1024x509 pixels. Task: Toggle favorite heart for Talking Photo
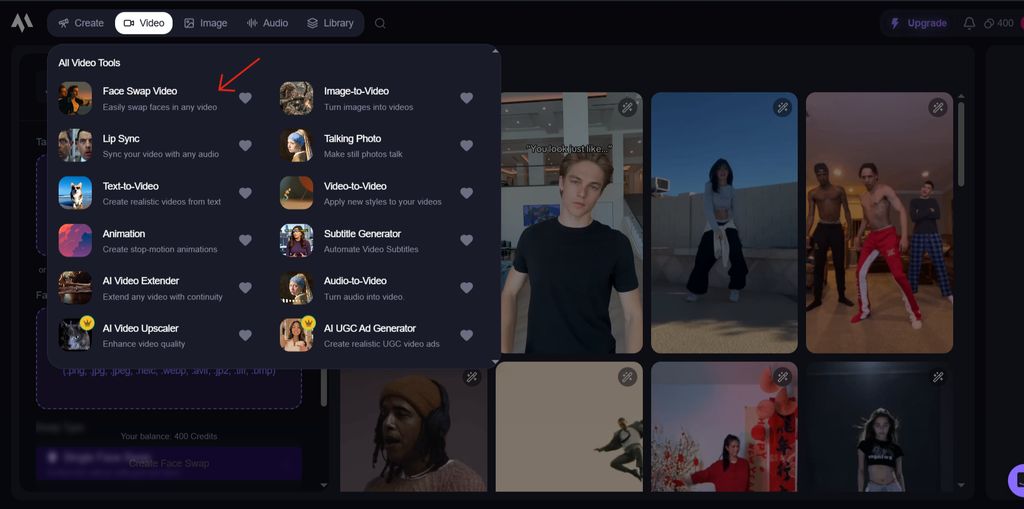pos(466,146)
